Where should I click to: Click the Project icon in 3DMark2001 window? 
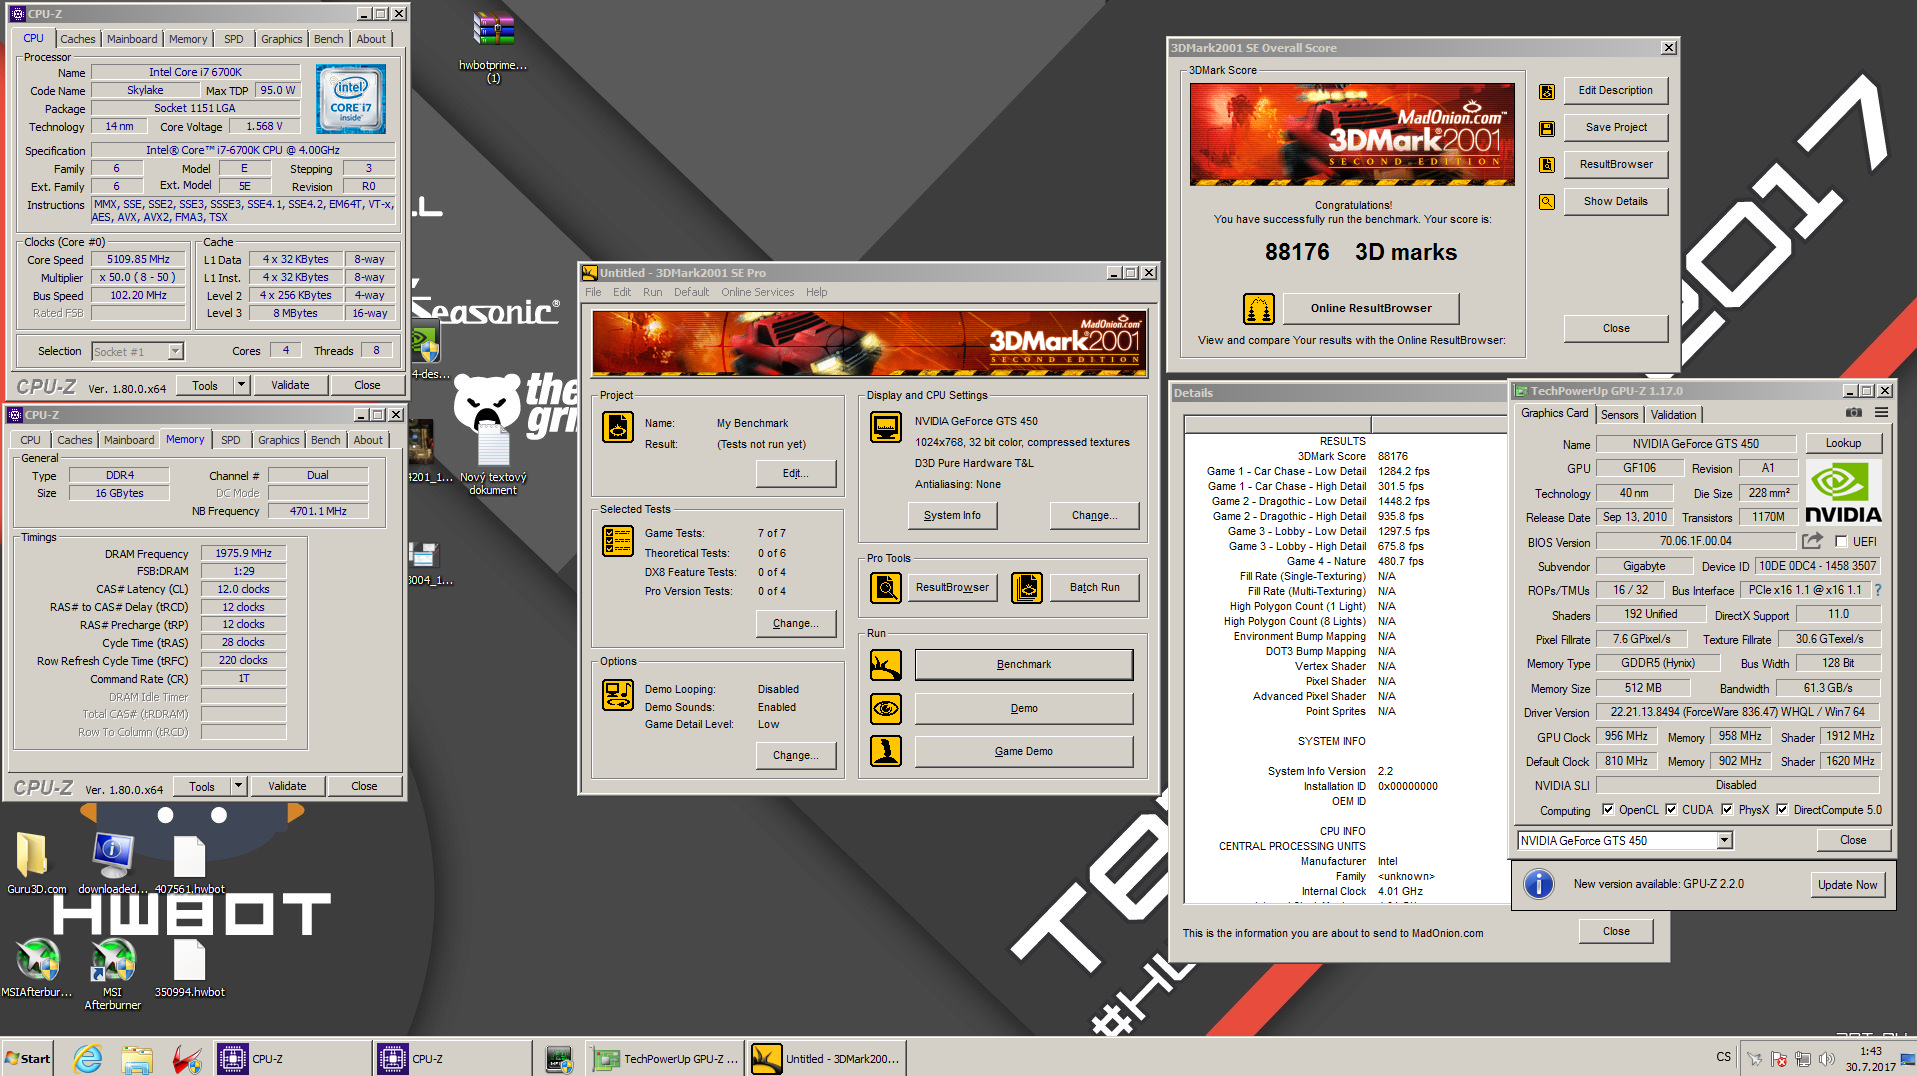[x=617, y=427]
